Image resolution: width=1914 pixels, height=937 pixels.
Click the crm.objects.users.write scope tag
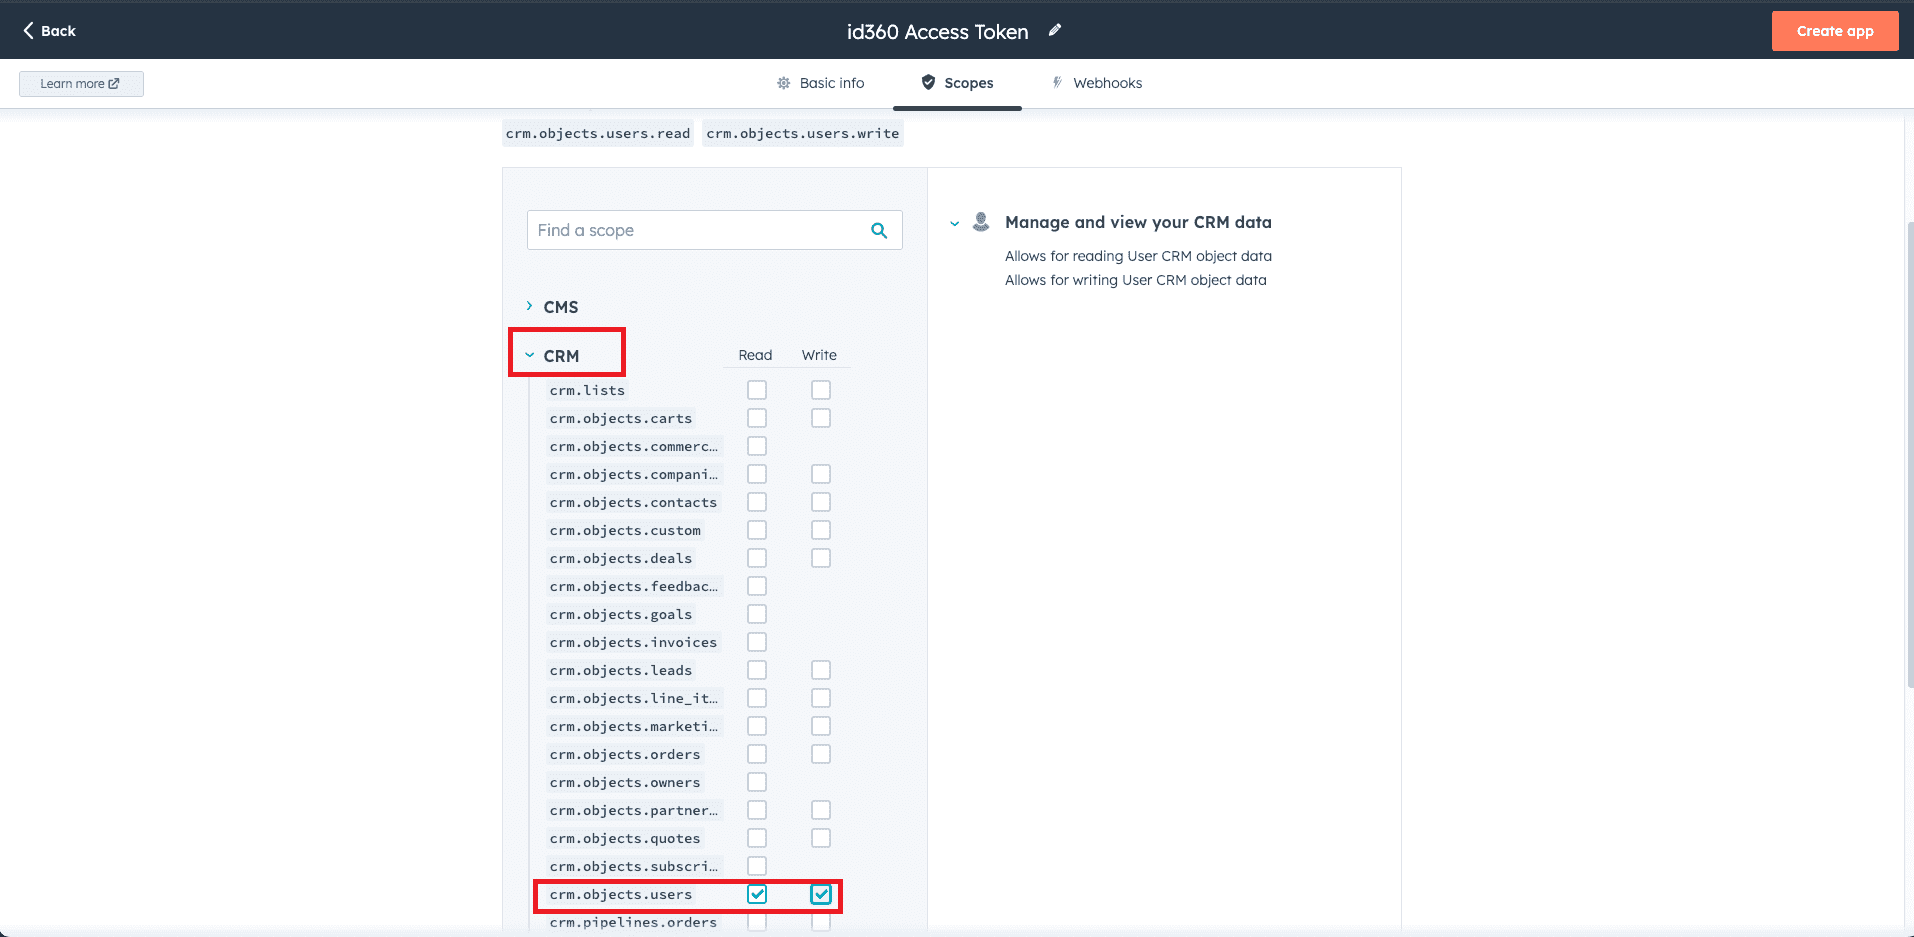pos(803,133)
